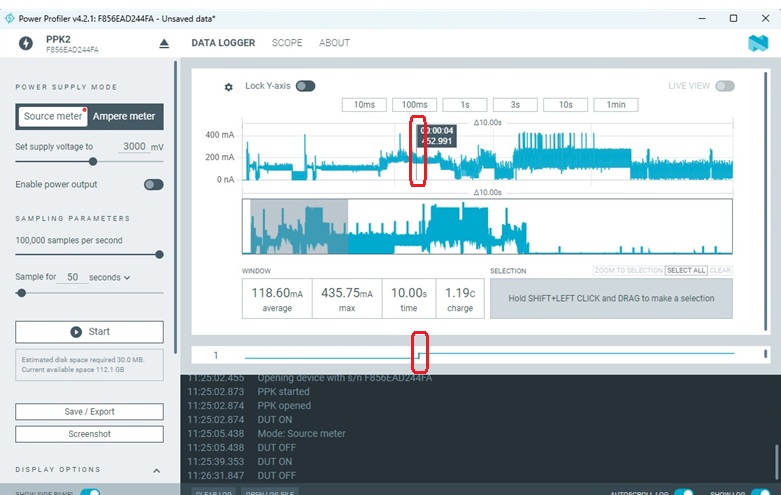Select Ampere meter mode
This screenshot has height=495, width=781.
[x=124, y=116]
